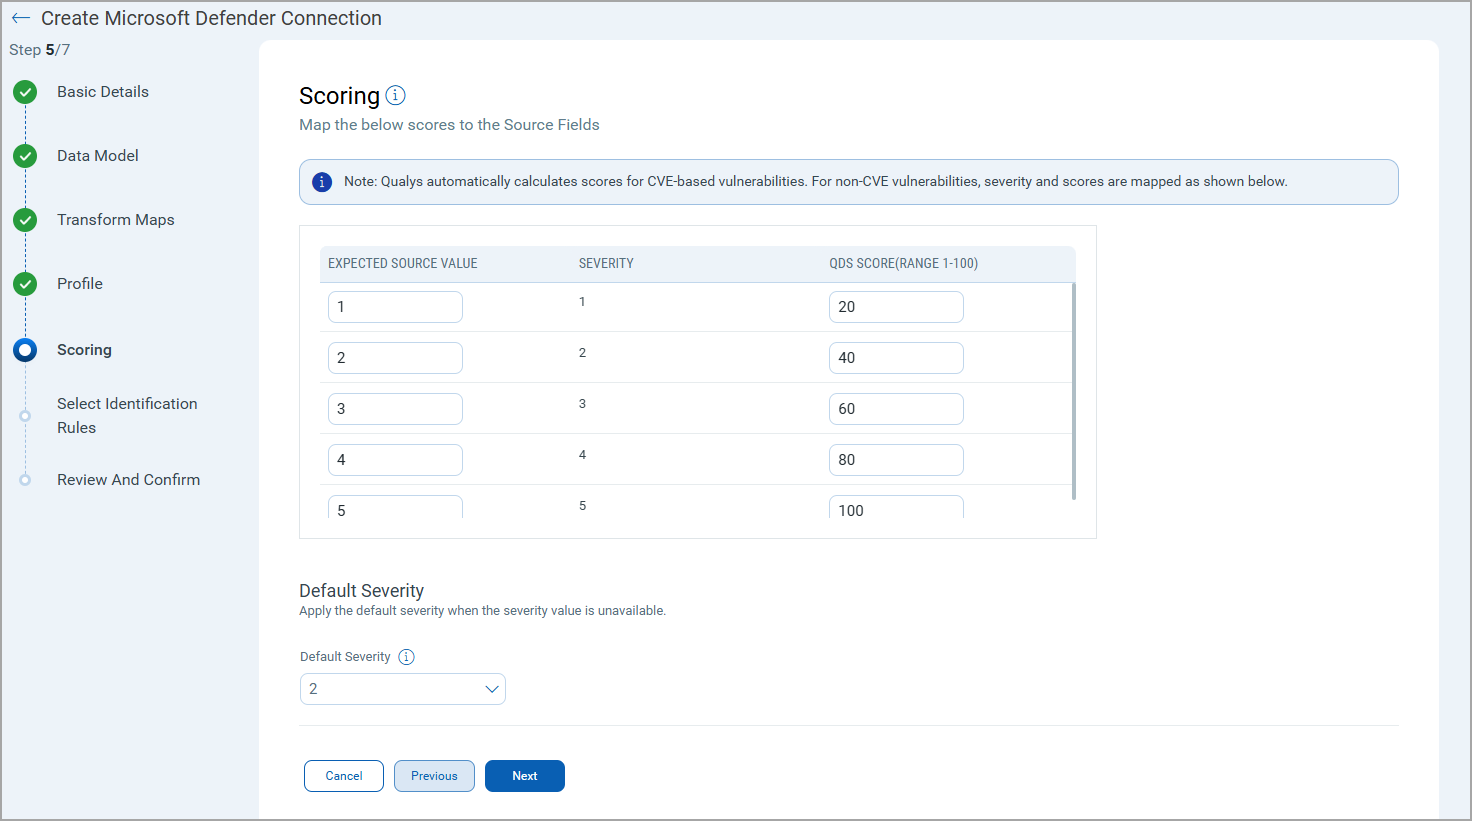Image resolution: width=1472 pixels, height=821 pixels.
Task: Cancel the connection creation
Action: (x=344, y=776)
